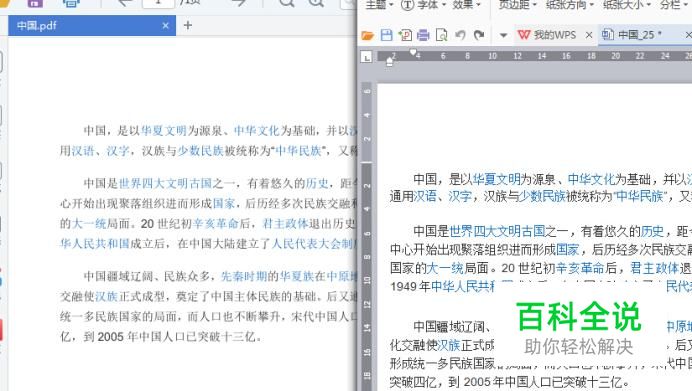The height and width of the screenshot is (391, 692).
Task: Click the left indent marker on the ruler
Action: [x=389, y=62]
